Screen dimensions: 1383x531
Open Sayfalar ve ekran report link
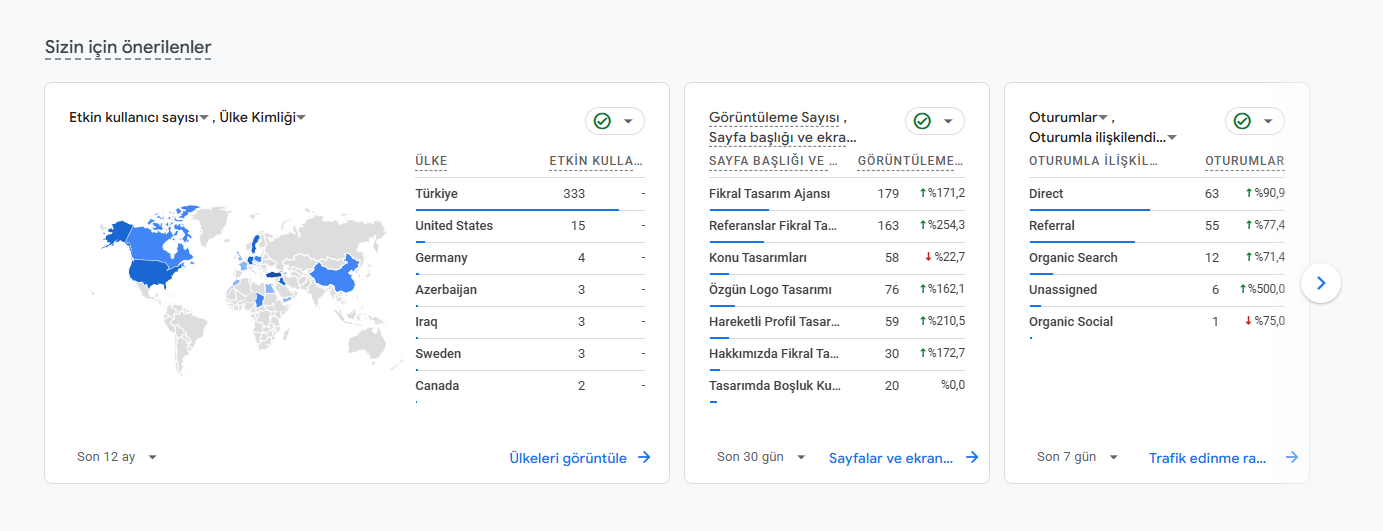891,458
